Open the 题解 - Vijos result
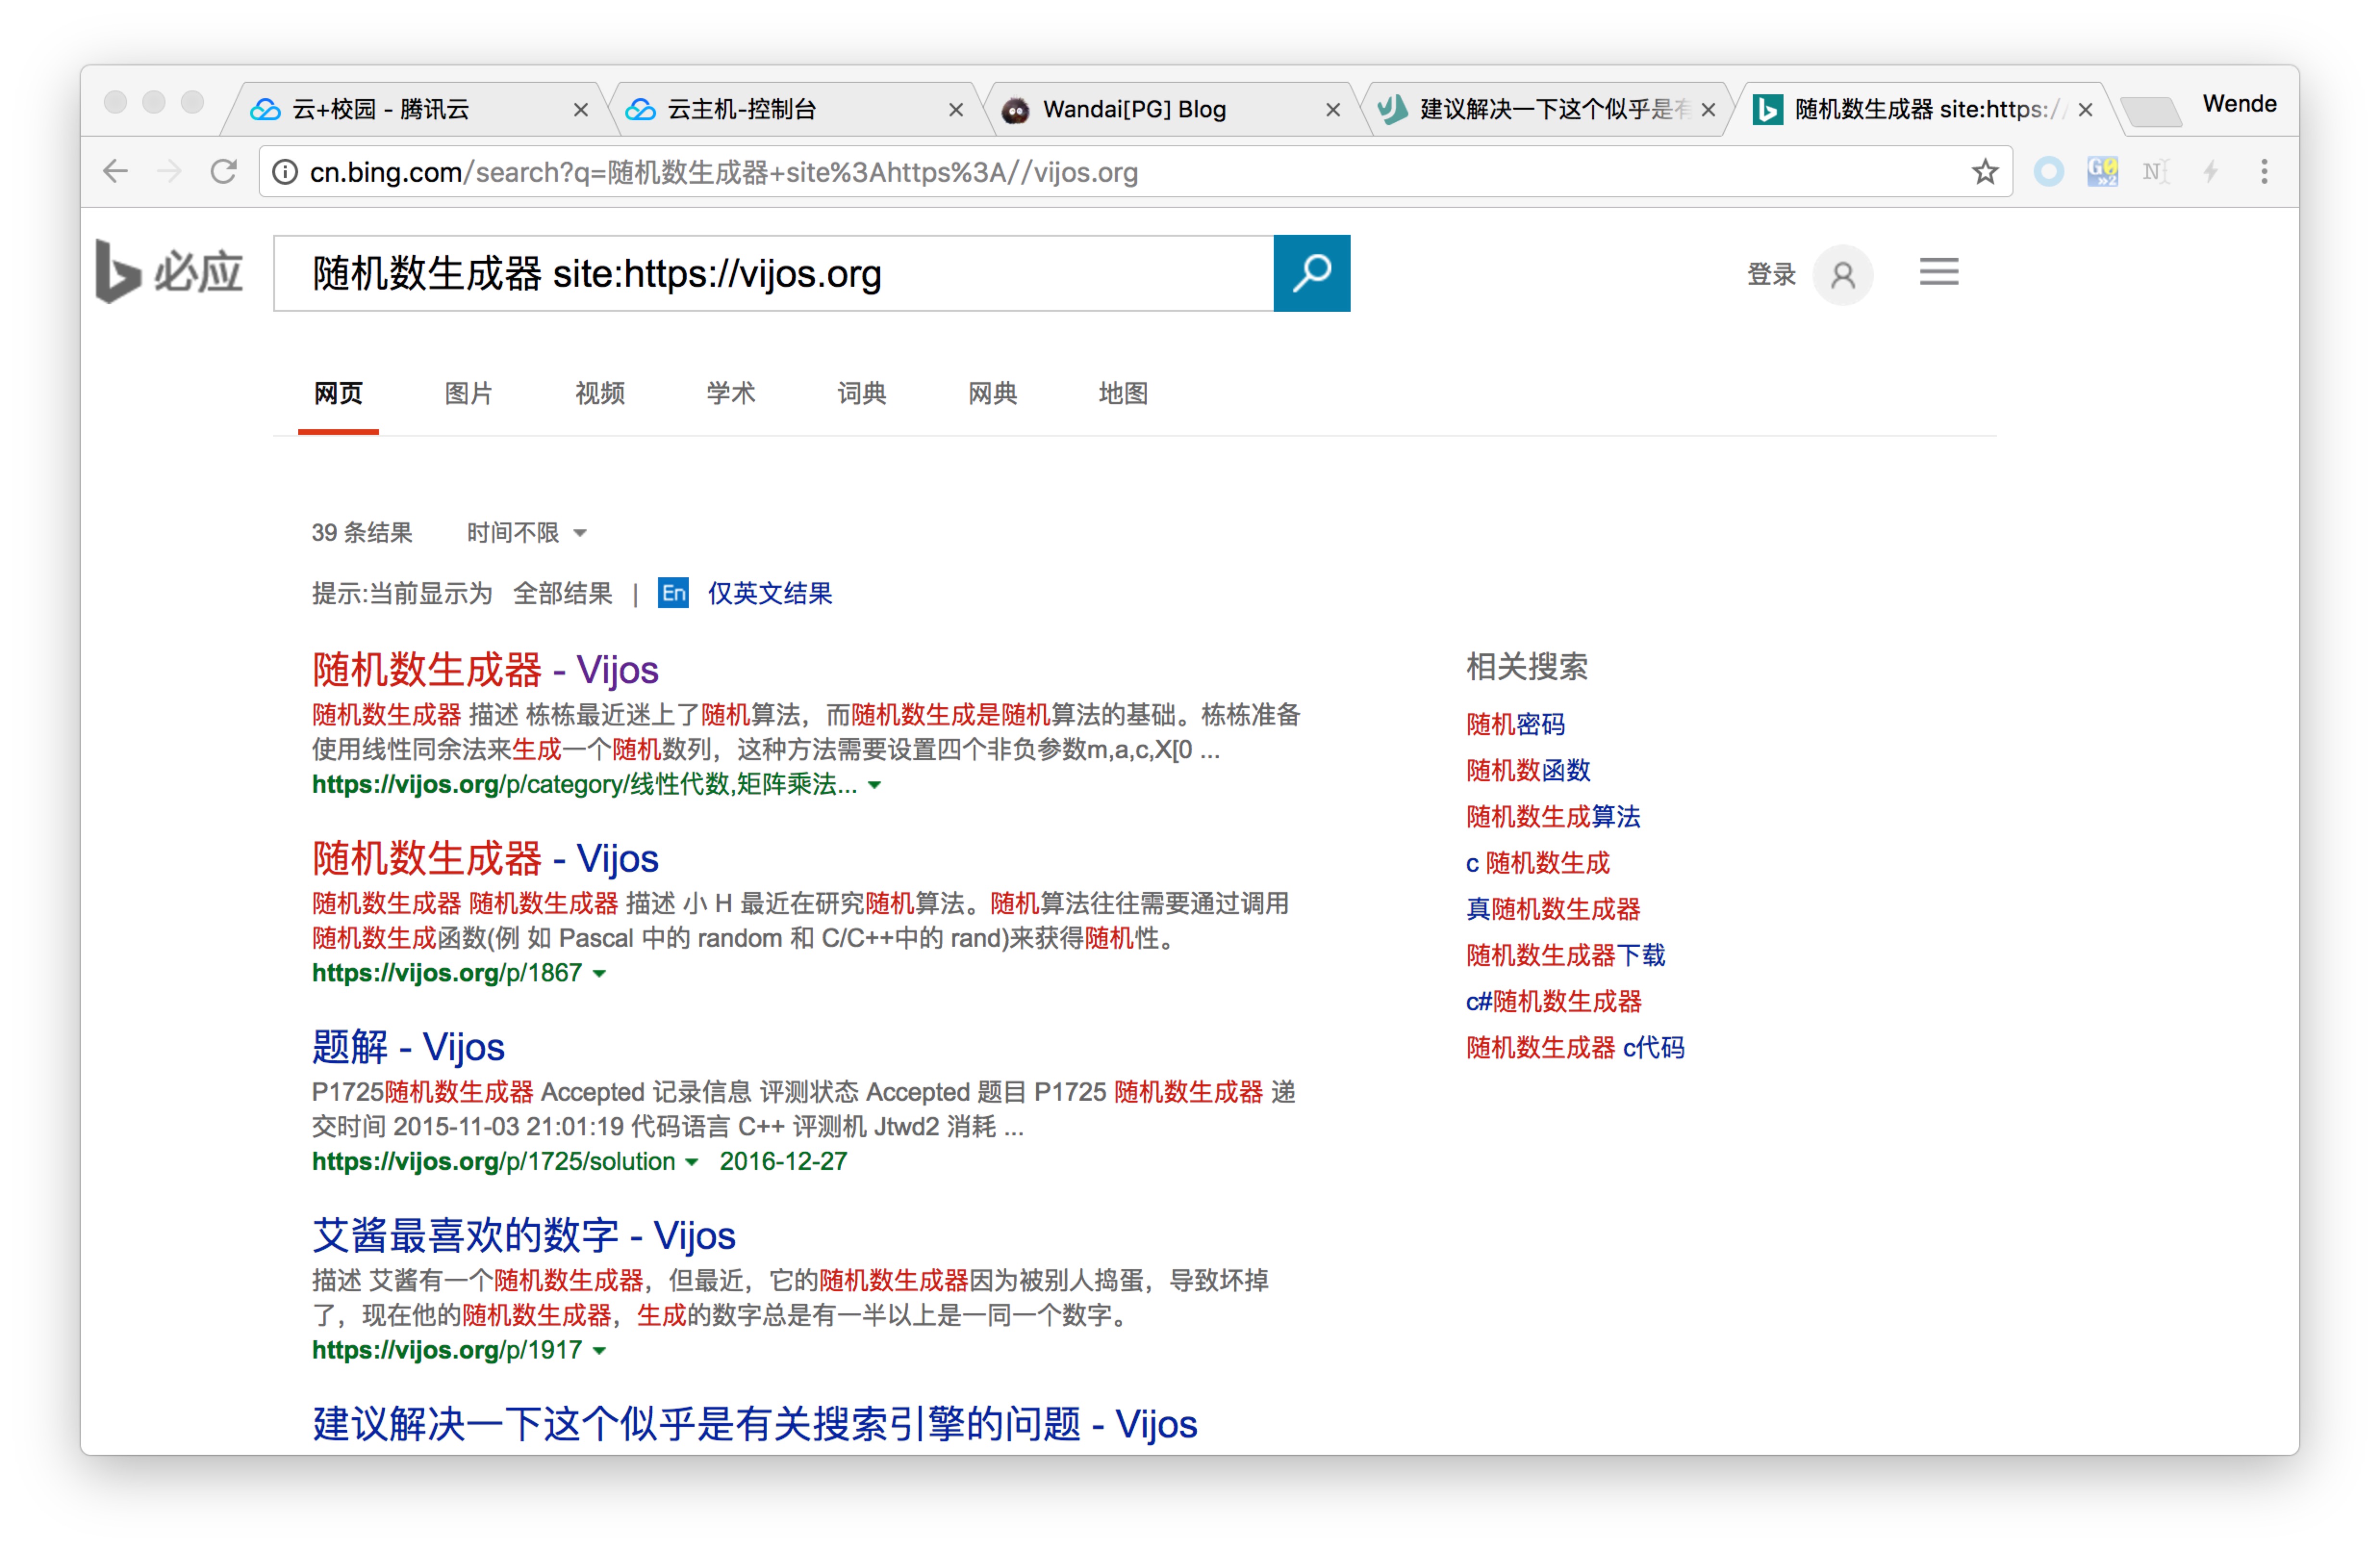Screen dimensions: 2380x1551 [x=408, y=1047]
